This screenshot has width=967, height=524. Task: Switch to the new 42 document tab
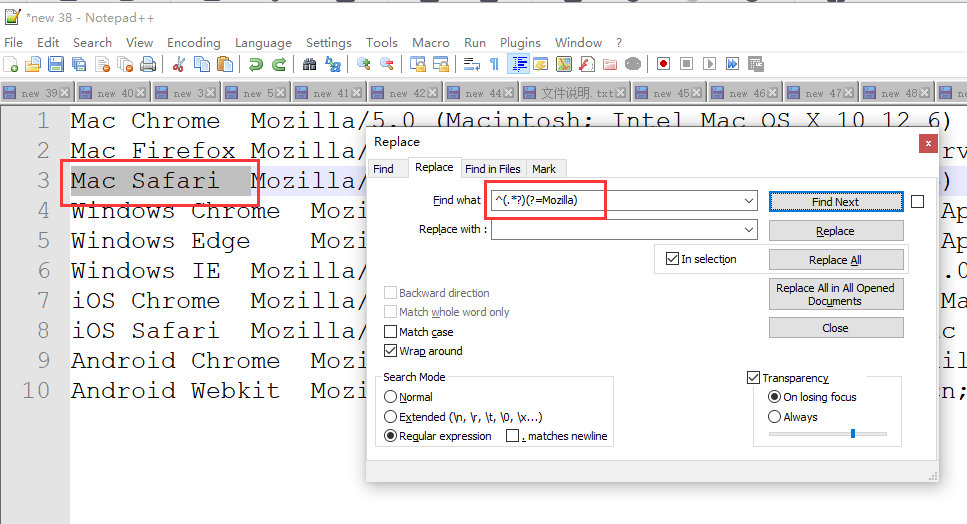[x=406, y=93]
